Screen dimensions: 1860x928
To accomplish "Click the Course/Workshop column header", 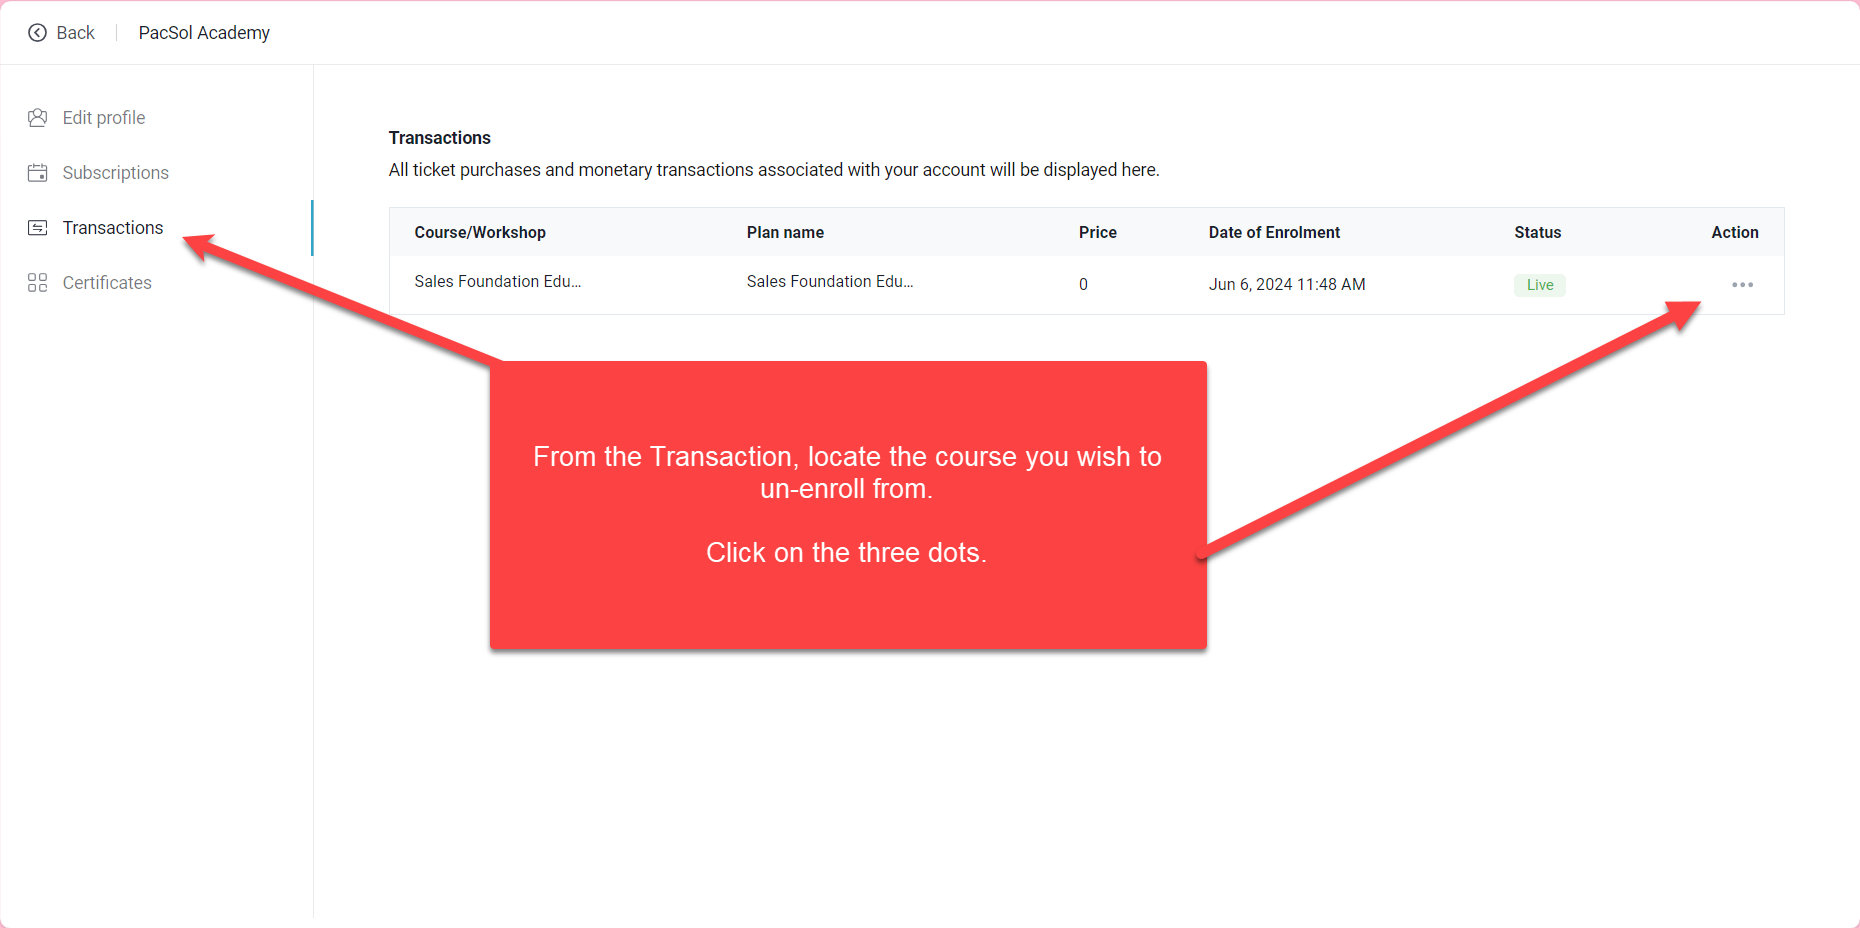I will [x=480, y=232].
